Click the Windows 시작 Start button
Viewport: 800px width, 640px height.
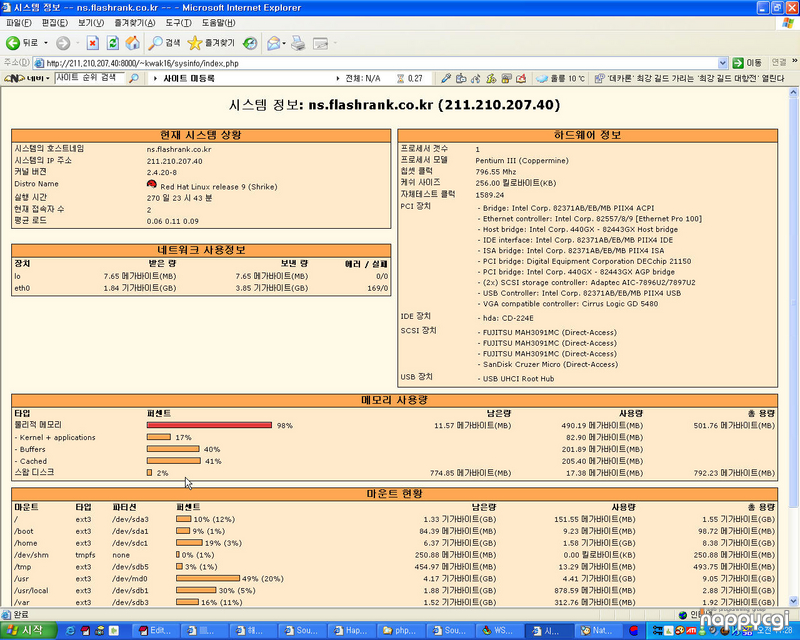click(x=29, y=630)
